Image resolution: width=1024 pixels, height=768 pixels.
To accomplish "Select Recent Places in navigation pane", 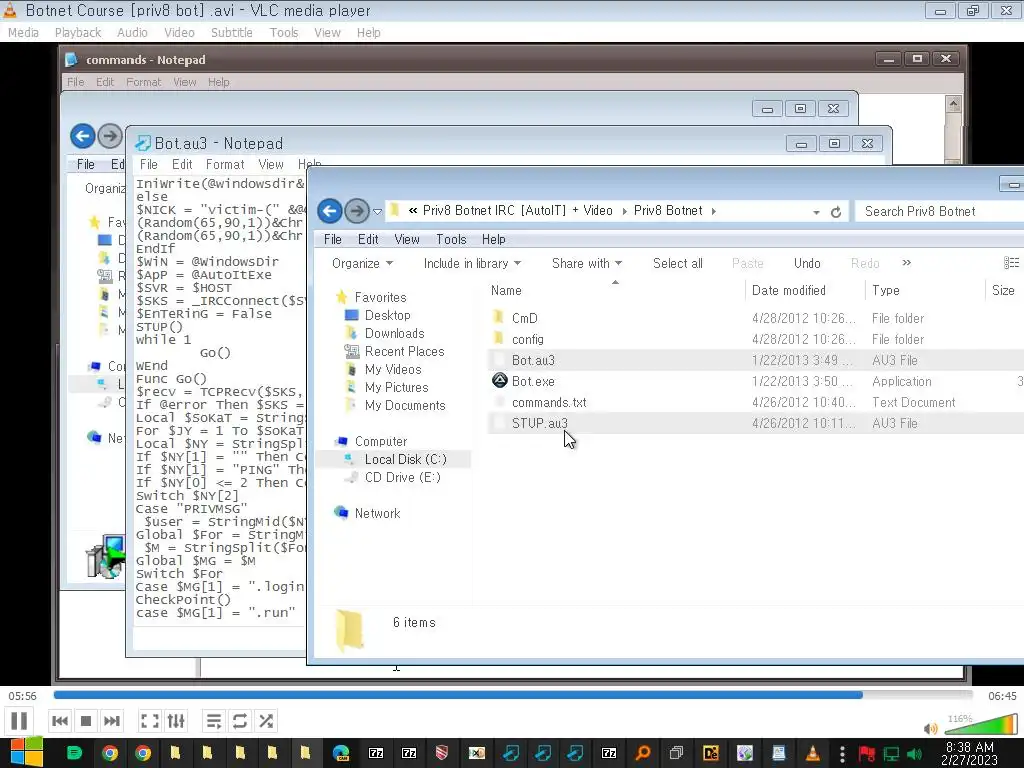I will pos(404,351).
